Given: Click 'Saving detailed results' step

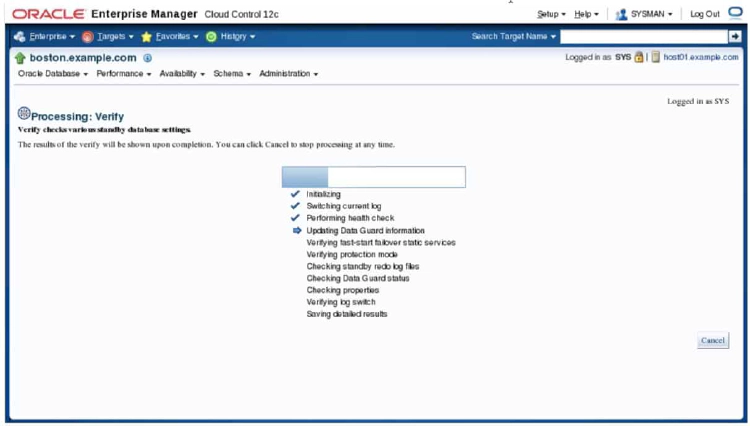Looking at the screenshot, I should coord(347,314).
